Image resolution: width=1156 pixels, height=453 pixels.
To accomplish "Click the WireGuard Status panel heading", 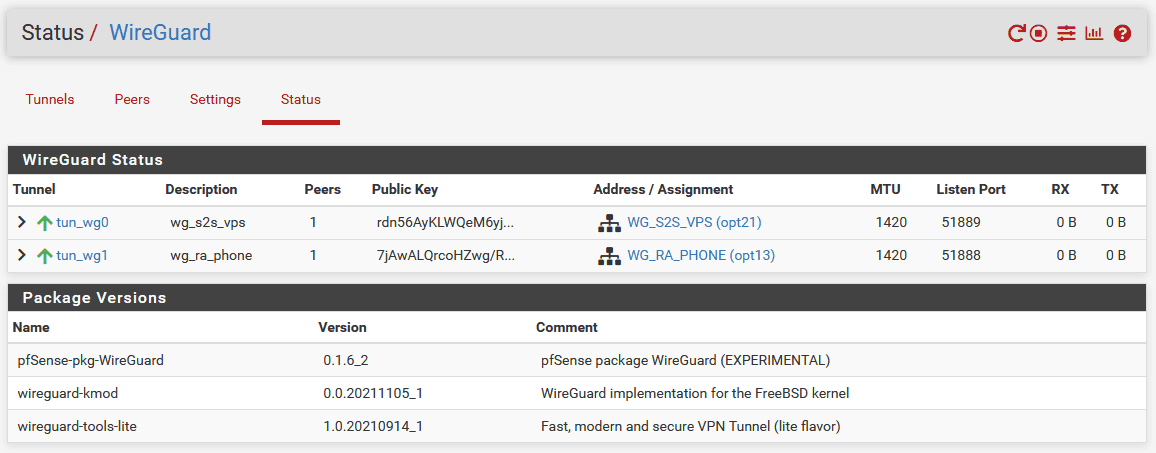I will [93, 160].
